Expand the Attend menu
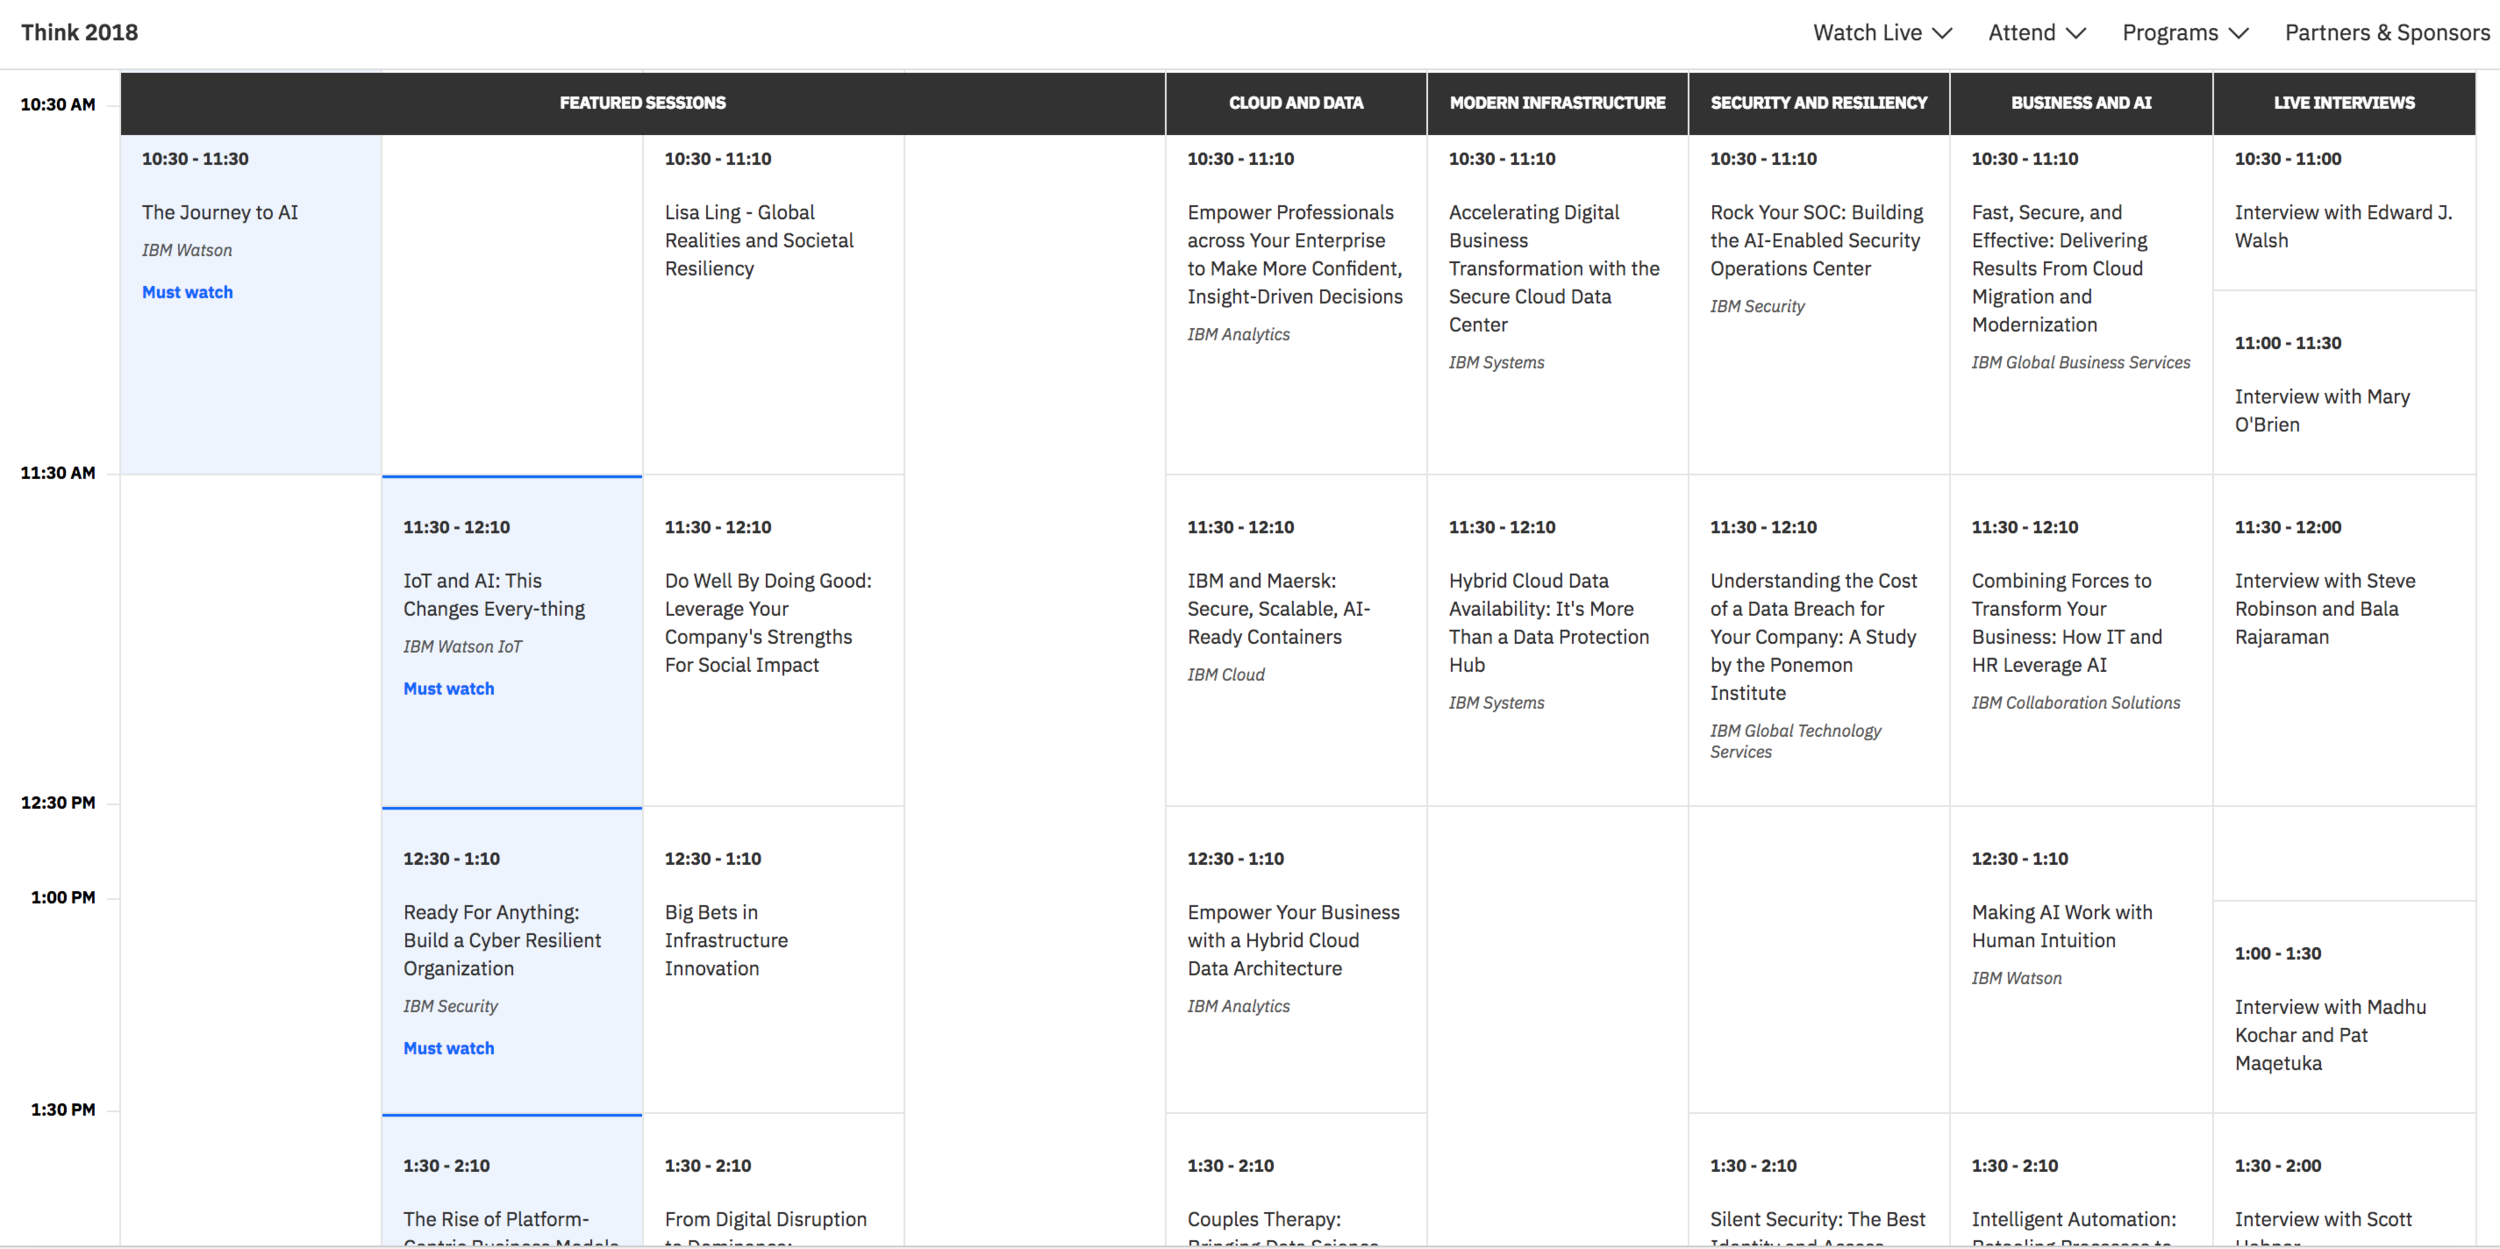Image resolution: width=2500 pixels, height=1249 pixels. coord(2037,33)
